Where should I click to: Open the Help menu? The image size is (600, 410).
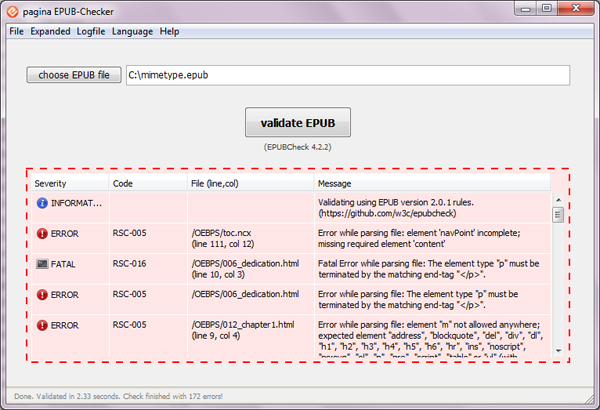(170, 31)
